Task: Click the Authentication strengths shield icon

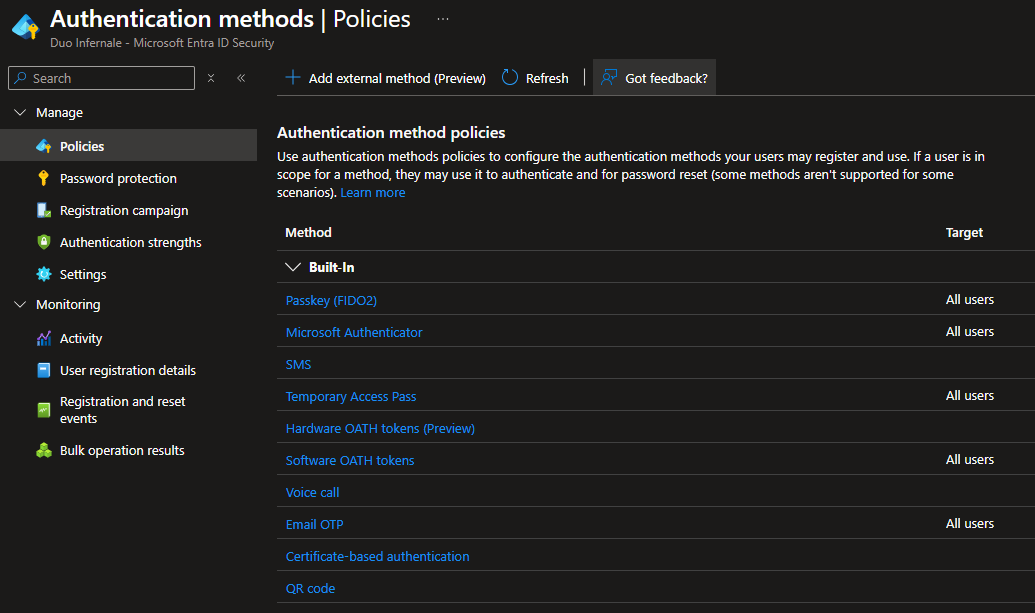Action: pos(43,242)
